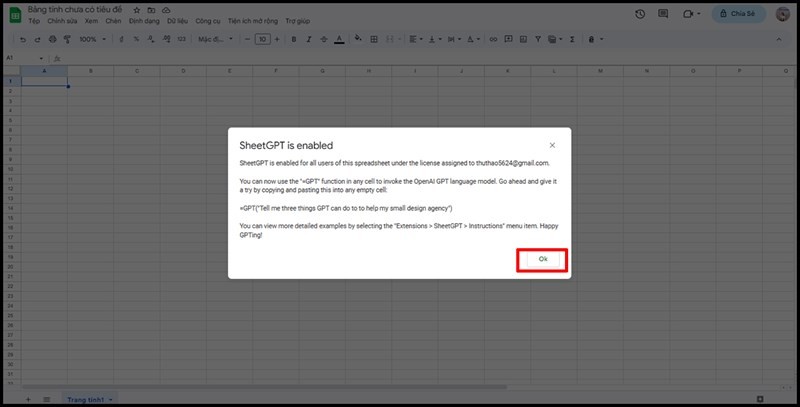Open the all sheets list icon
This screenshot has height=407, width=800.
(x=46, y=399)
